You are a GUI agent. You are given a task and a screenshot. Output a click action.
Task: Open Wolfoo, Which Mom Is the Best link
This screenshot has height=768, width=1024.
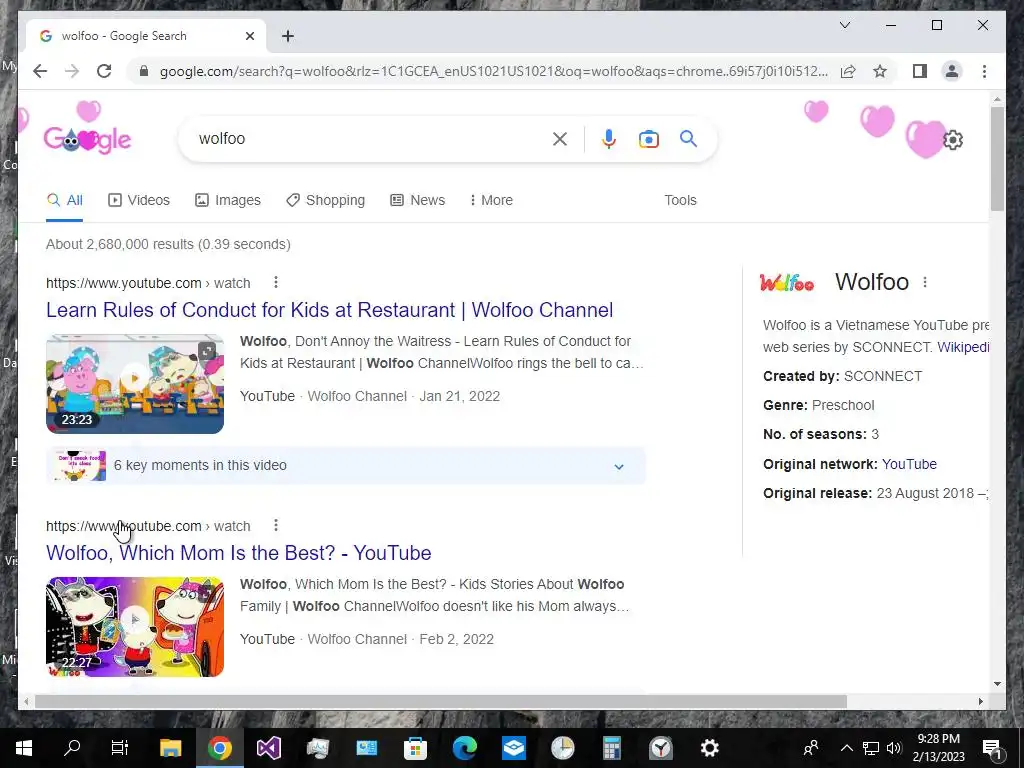[238, 552]
